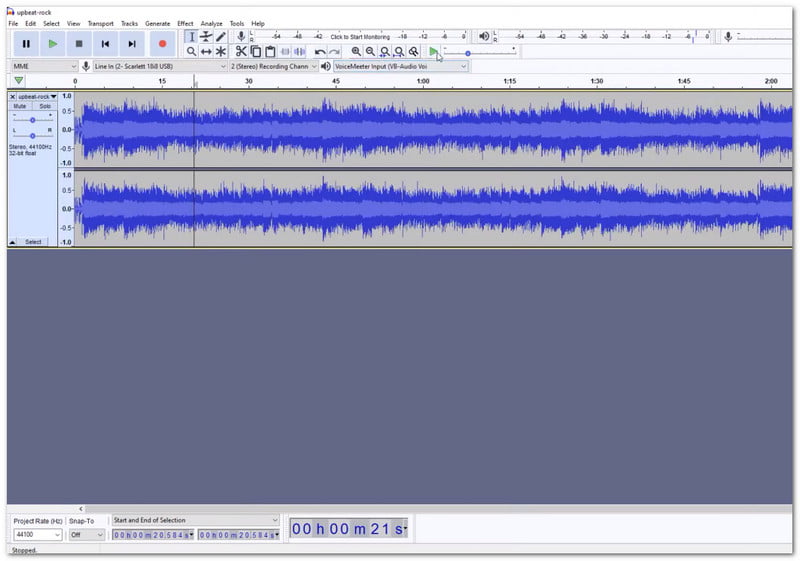Image resolution: width=800 pixels, height=561 pixels.
Task: Collapse the track with the up-arrow button
Action: click(13, 242)
